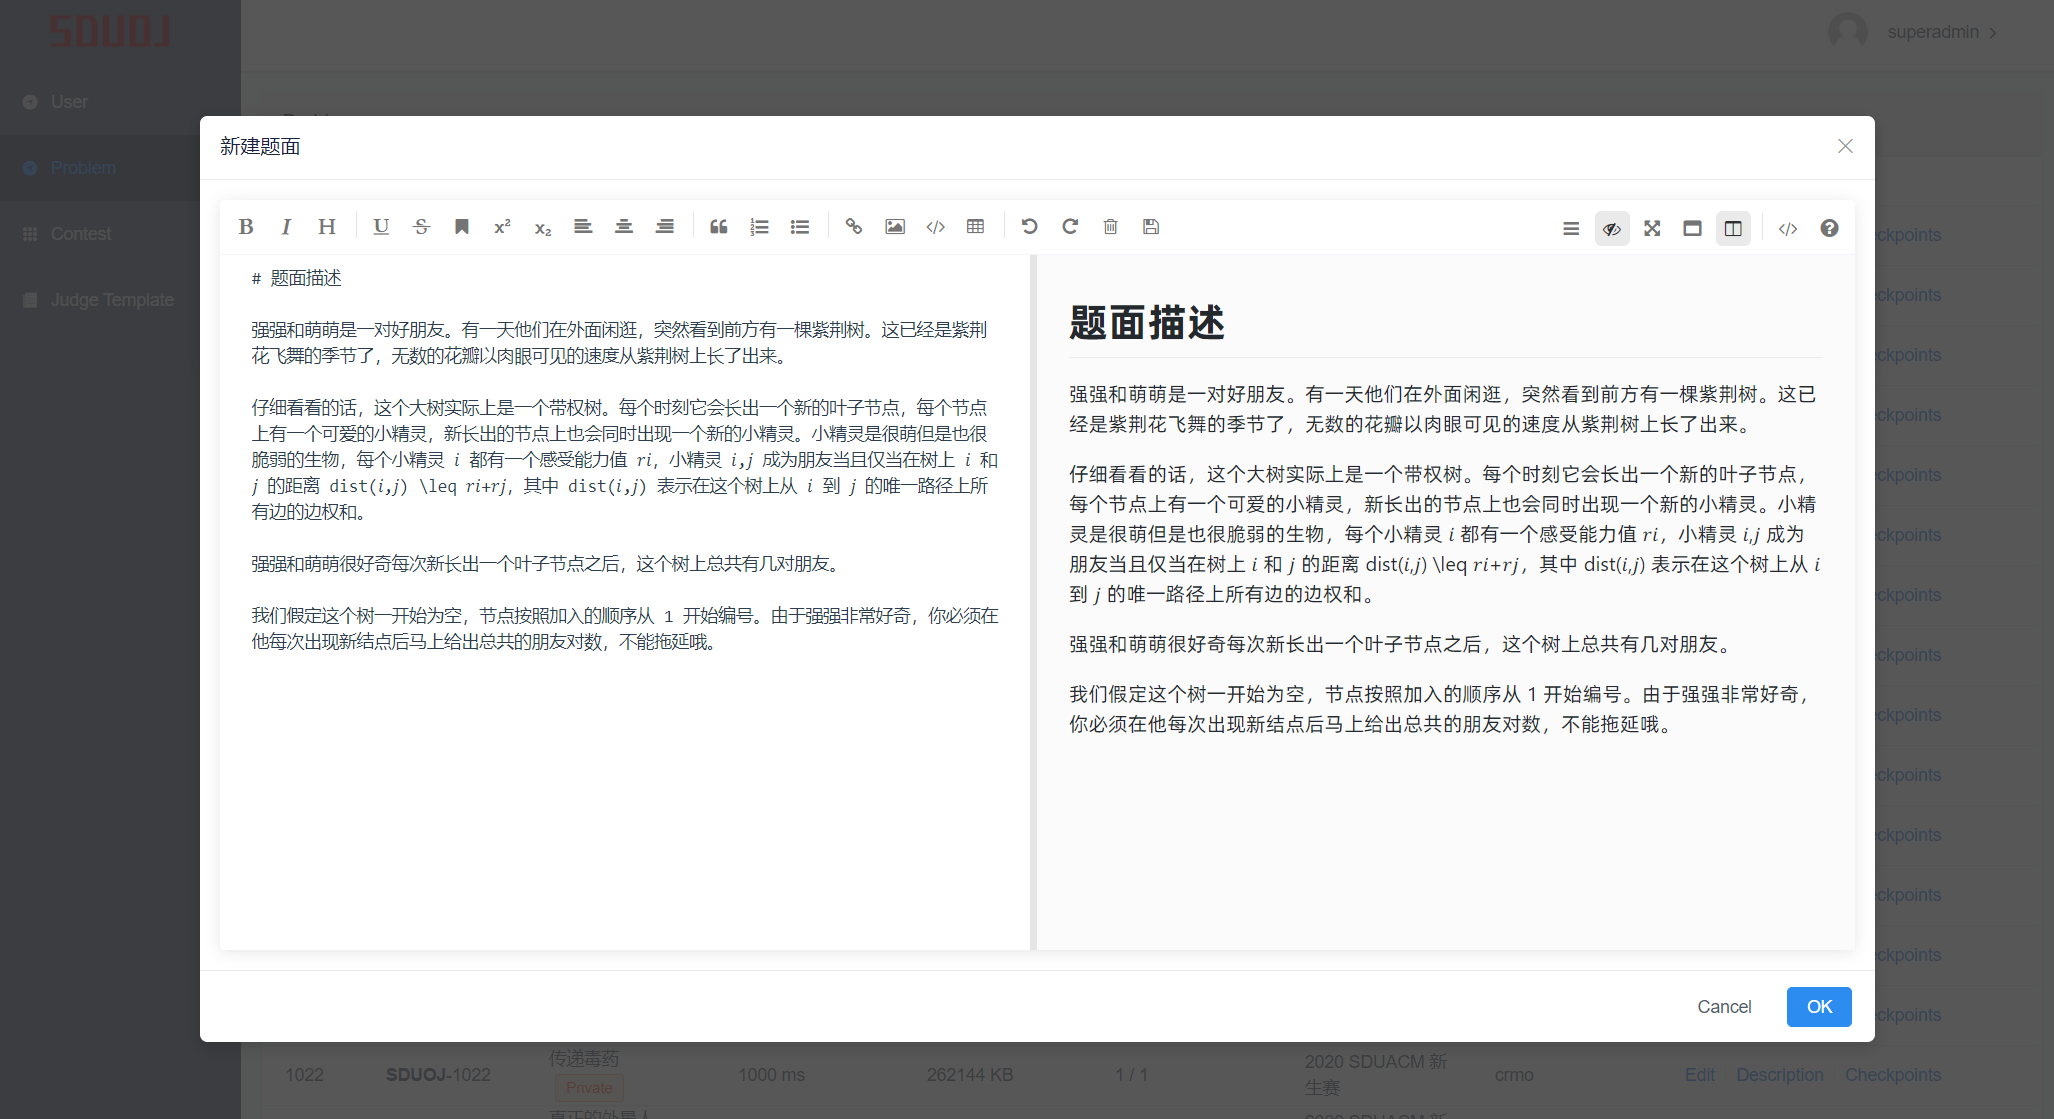Viewport: 2054px width, 1119px height.
Task: Click the Private tag in row 1022
Action: 589,1088
